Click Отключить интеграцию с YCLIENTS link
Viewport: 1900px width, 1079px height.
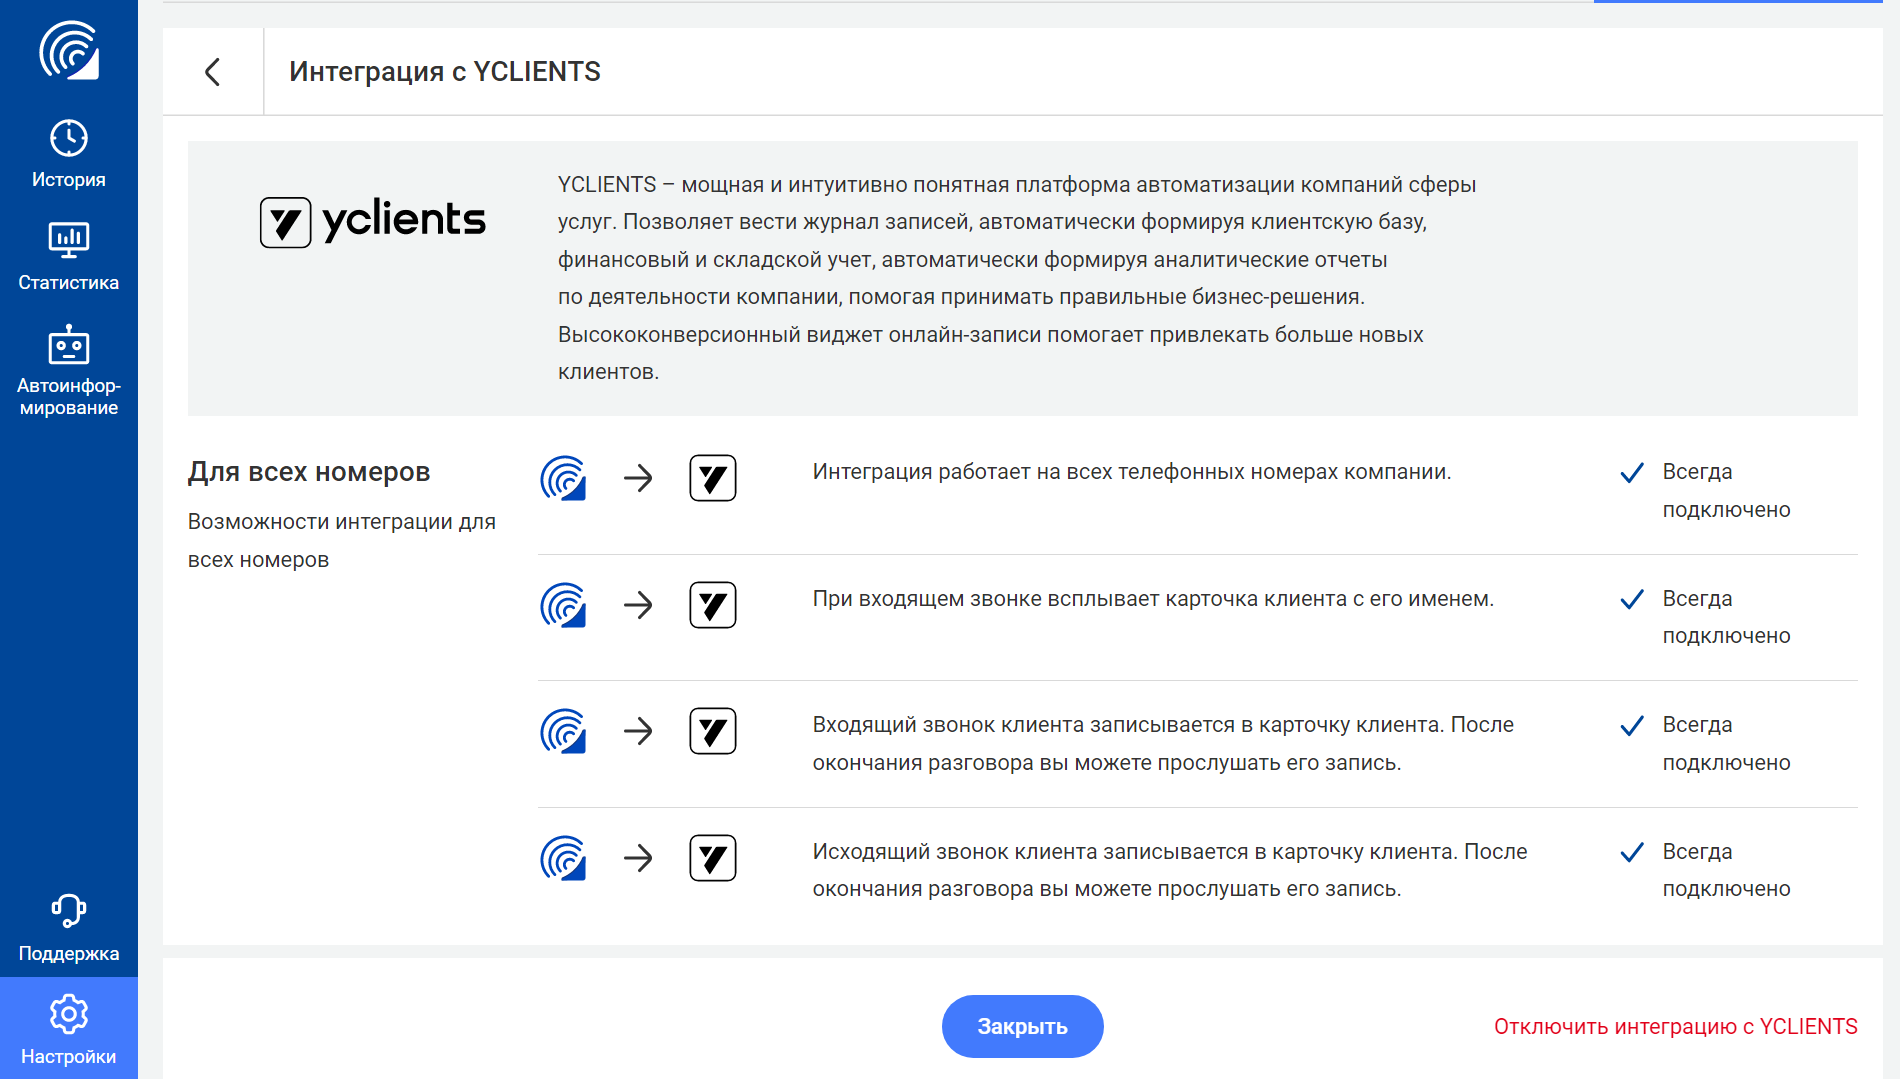point(1675,1027)
